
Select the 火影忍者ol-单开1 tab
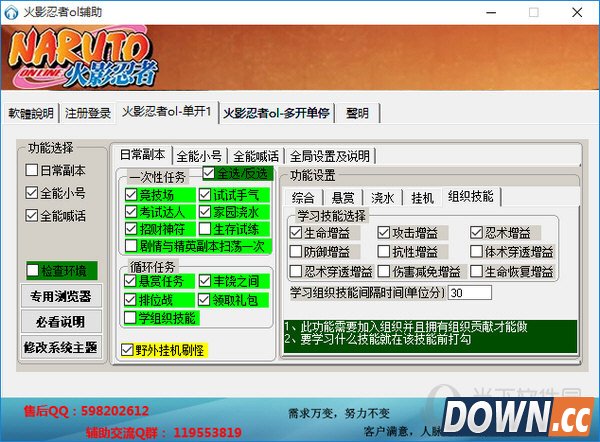click(167, 112)
